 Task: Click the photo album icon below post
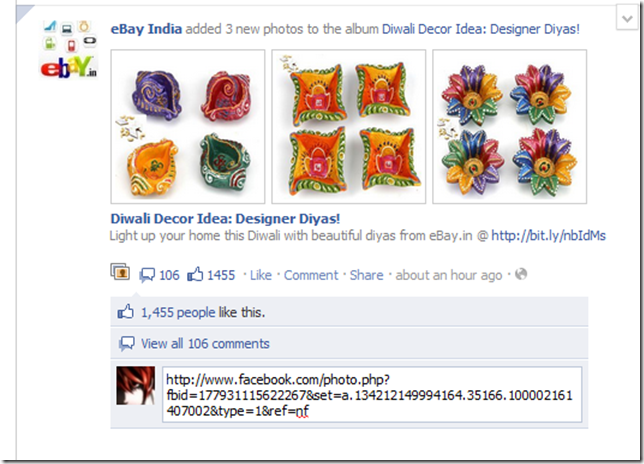(120, 272)
